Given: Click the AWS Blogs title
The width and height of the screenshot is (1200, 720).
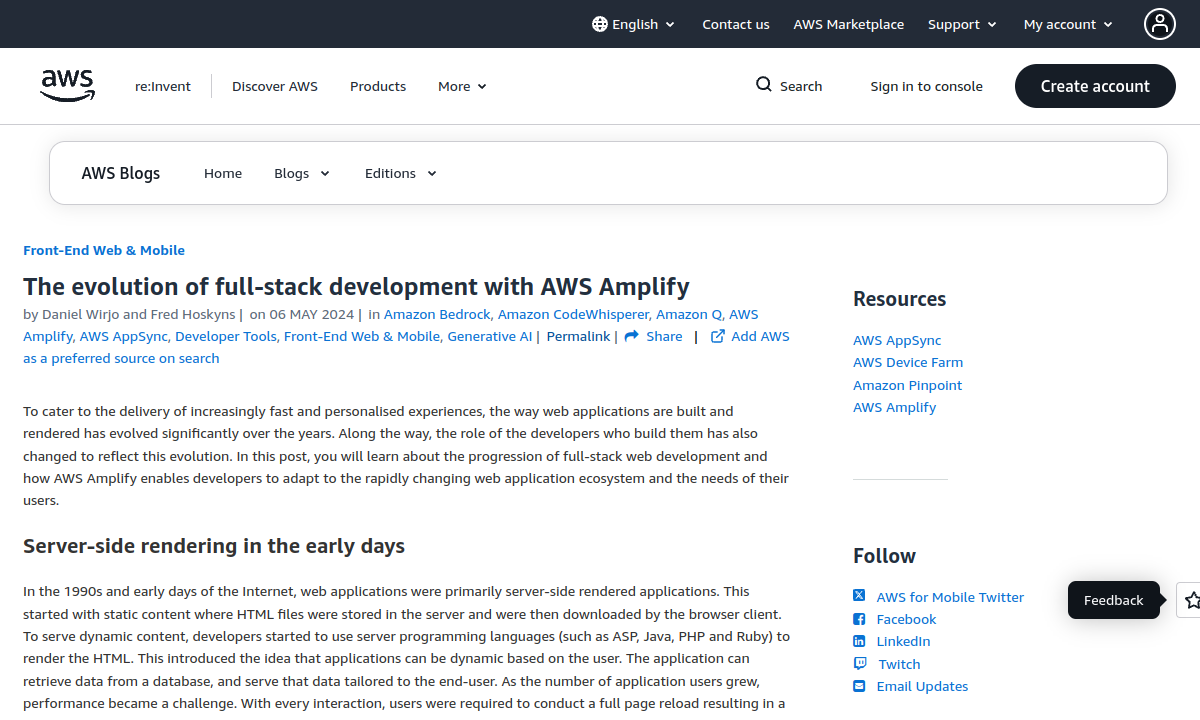Looking at the screenshot, I should coord(121,173).
